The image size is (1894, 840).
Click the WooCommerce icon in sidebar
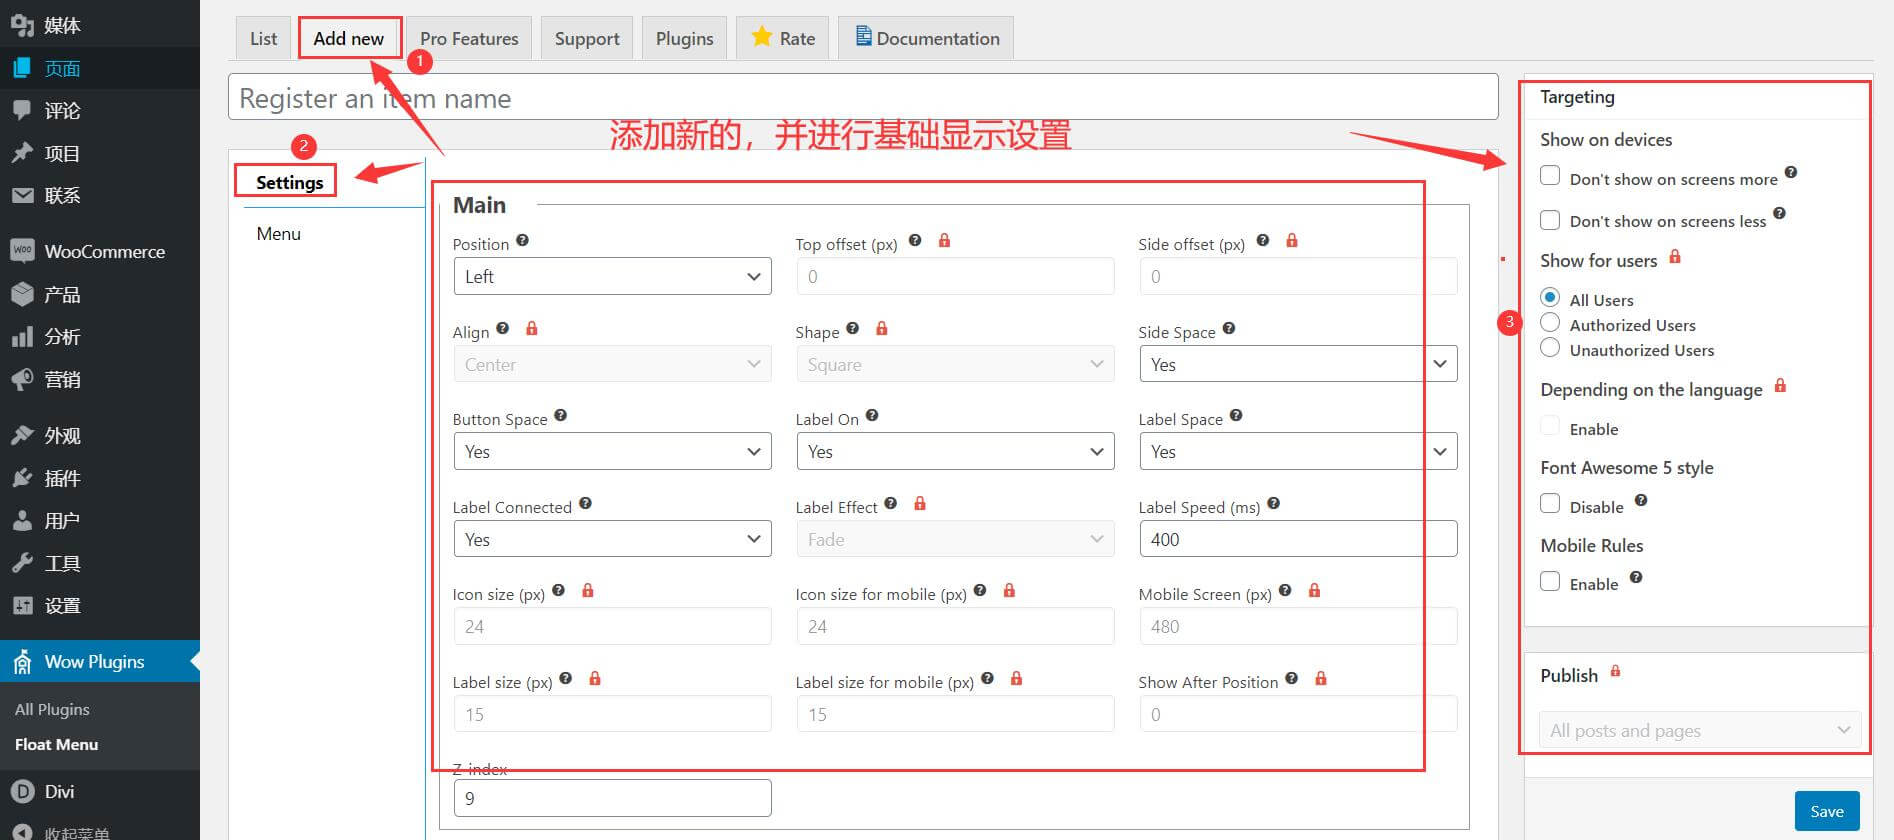pyautogui.click(x=22, y=251)
